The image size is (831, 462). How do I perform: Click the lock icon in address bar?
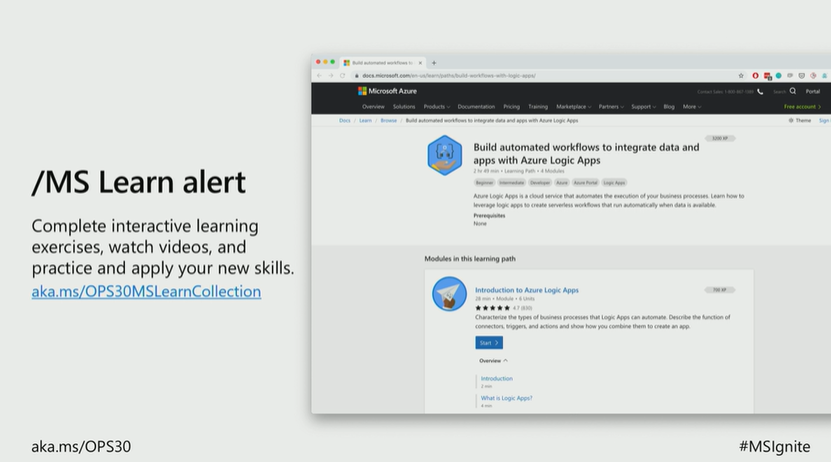pos(357,76)
